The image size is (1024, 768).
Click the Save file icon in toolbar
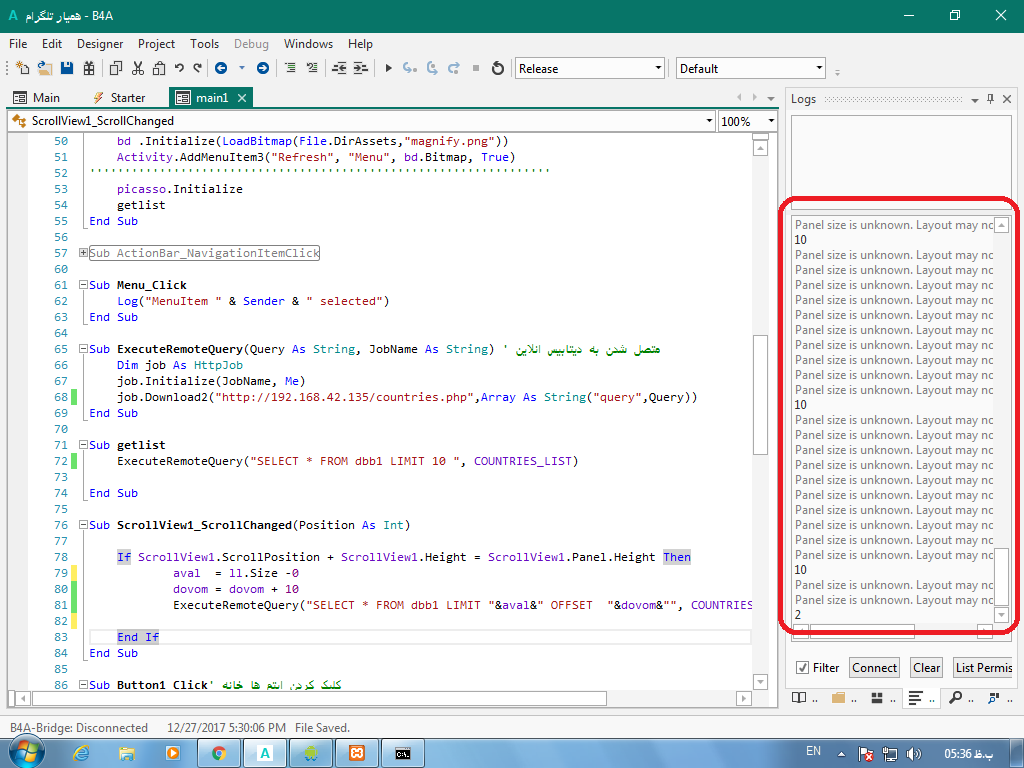tap(67, 68)
